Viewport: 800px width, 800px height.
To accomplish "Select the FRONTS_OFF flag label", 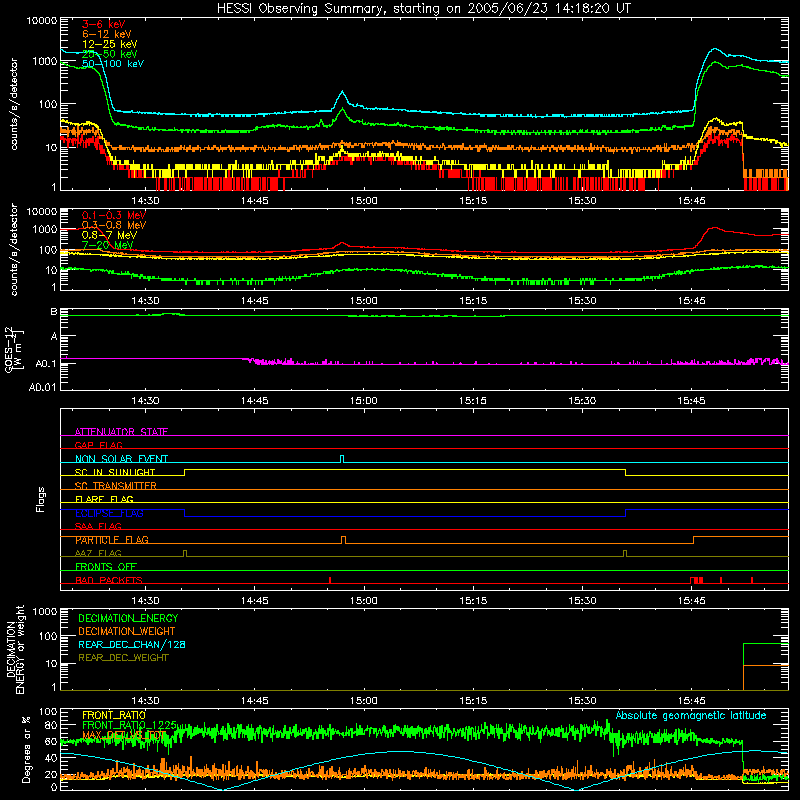I will (106, 567).
